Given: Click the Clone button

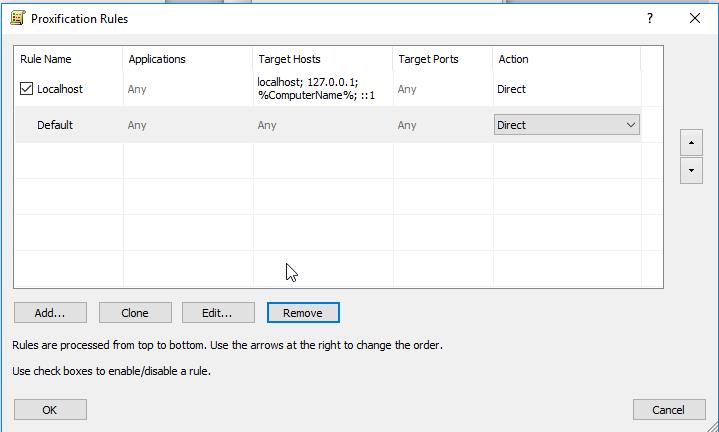Looking at the screenshot, I should coord(135,313).
